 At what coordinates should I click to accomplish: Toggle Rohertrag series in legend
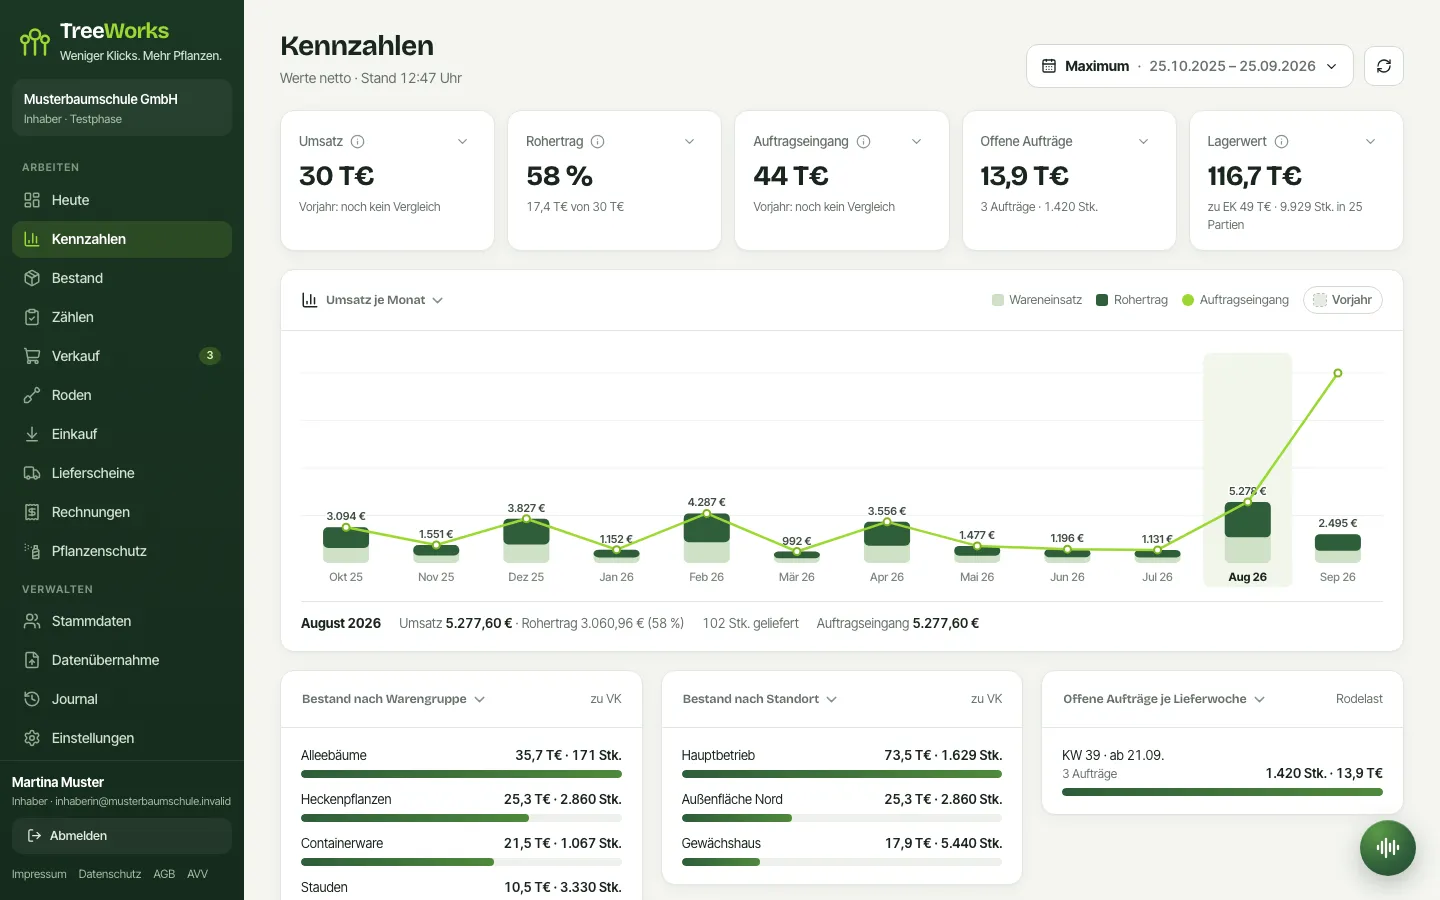click(1132, 300)
